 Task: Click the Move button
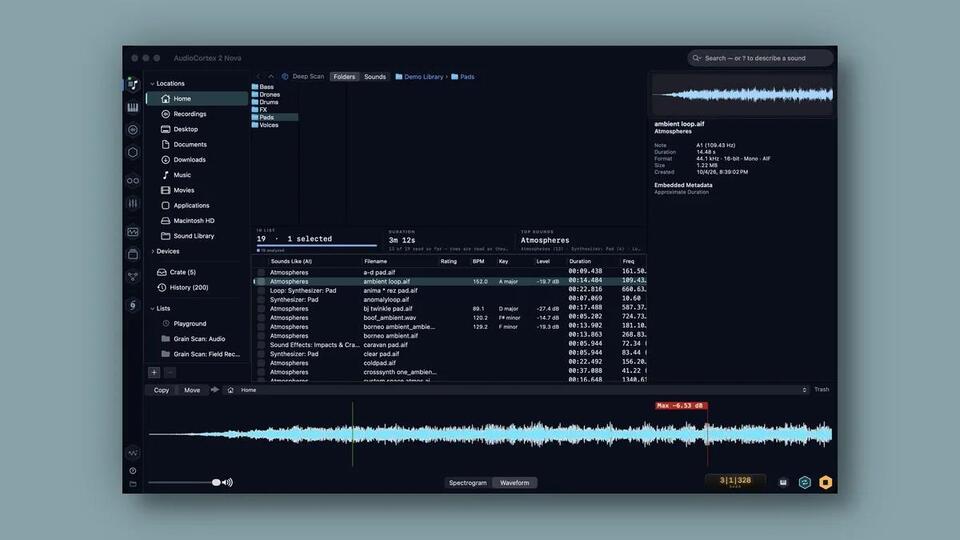click(192, 390)
